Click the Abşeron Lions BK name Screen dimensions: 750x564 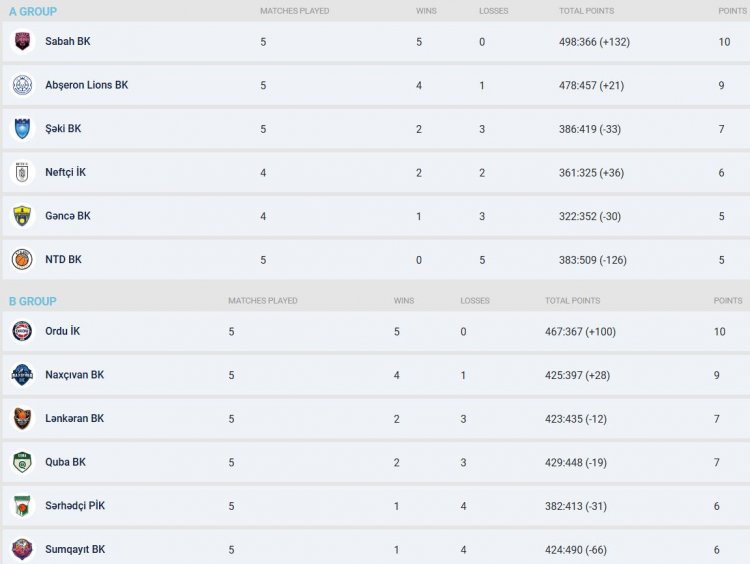coord(87,85)
